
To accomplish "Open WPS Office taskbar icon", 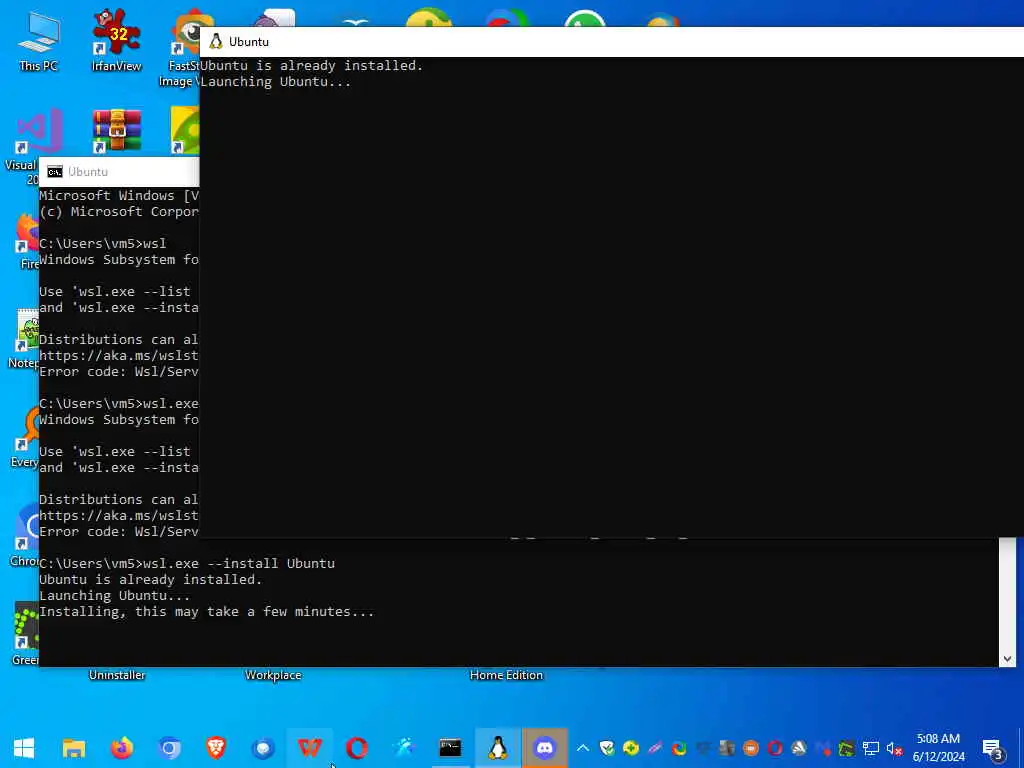I will (310, 748).
